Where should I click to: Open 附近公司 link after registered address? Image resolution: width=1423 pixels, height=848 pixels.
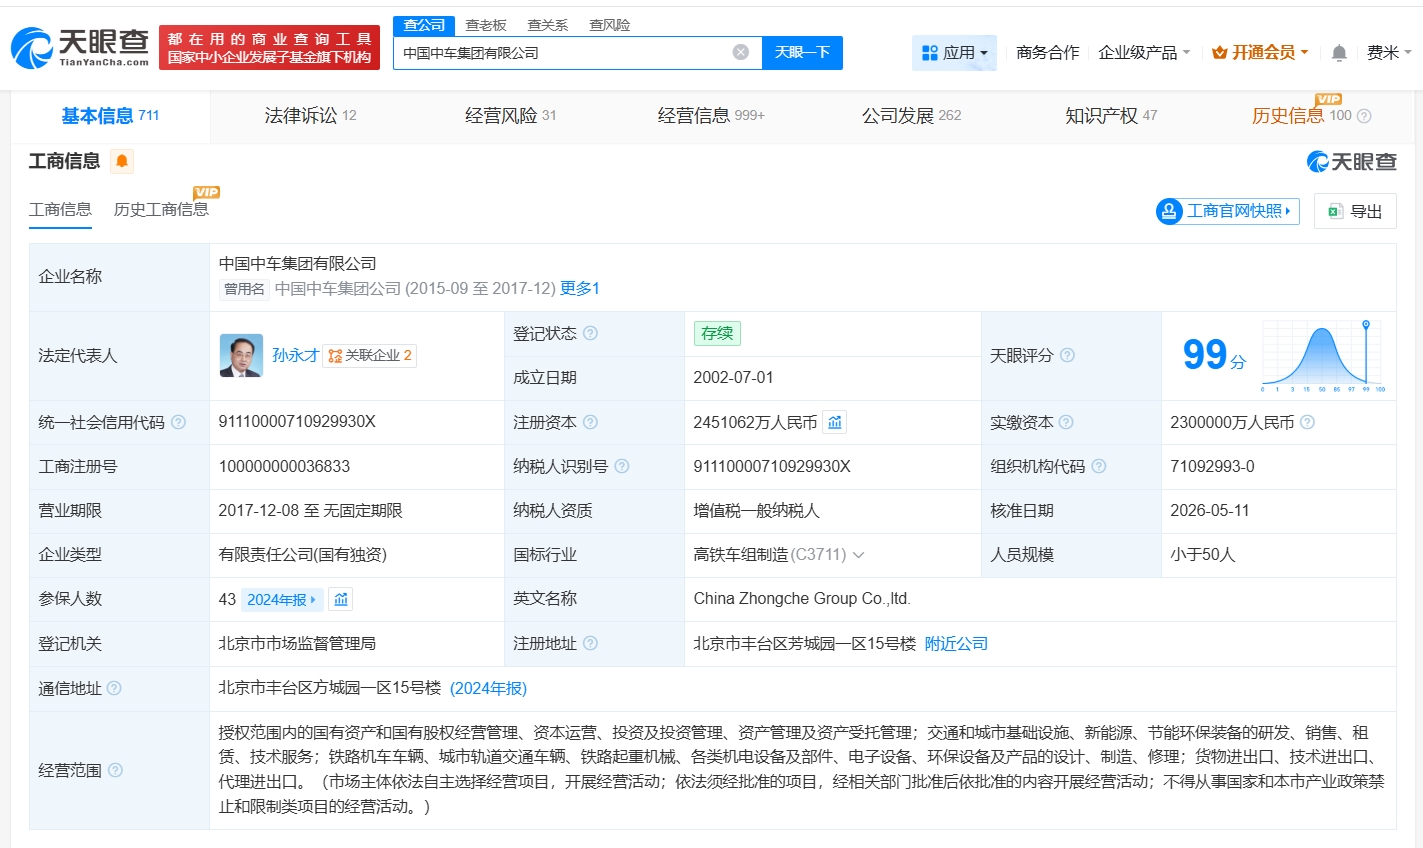click(956, 643)
